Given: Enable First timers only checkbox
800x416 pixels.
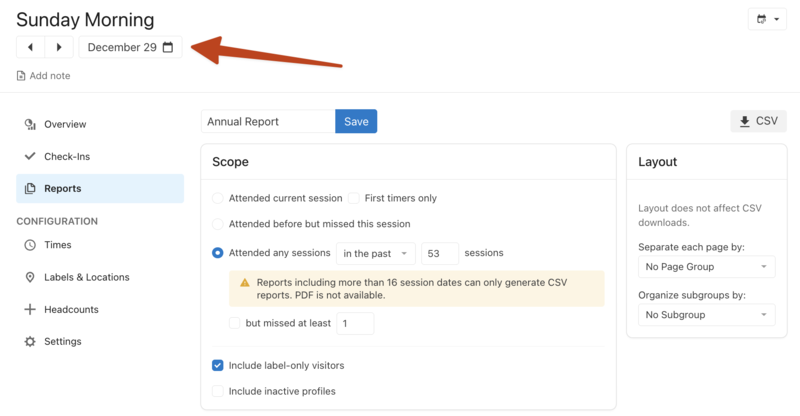Looking at the screenshot, I should coord(354,198).
